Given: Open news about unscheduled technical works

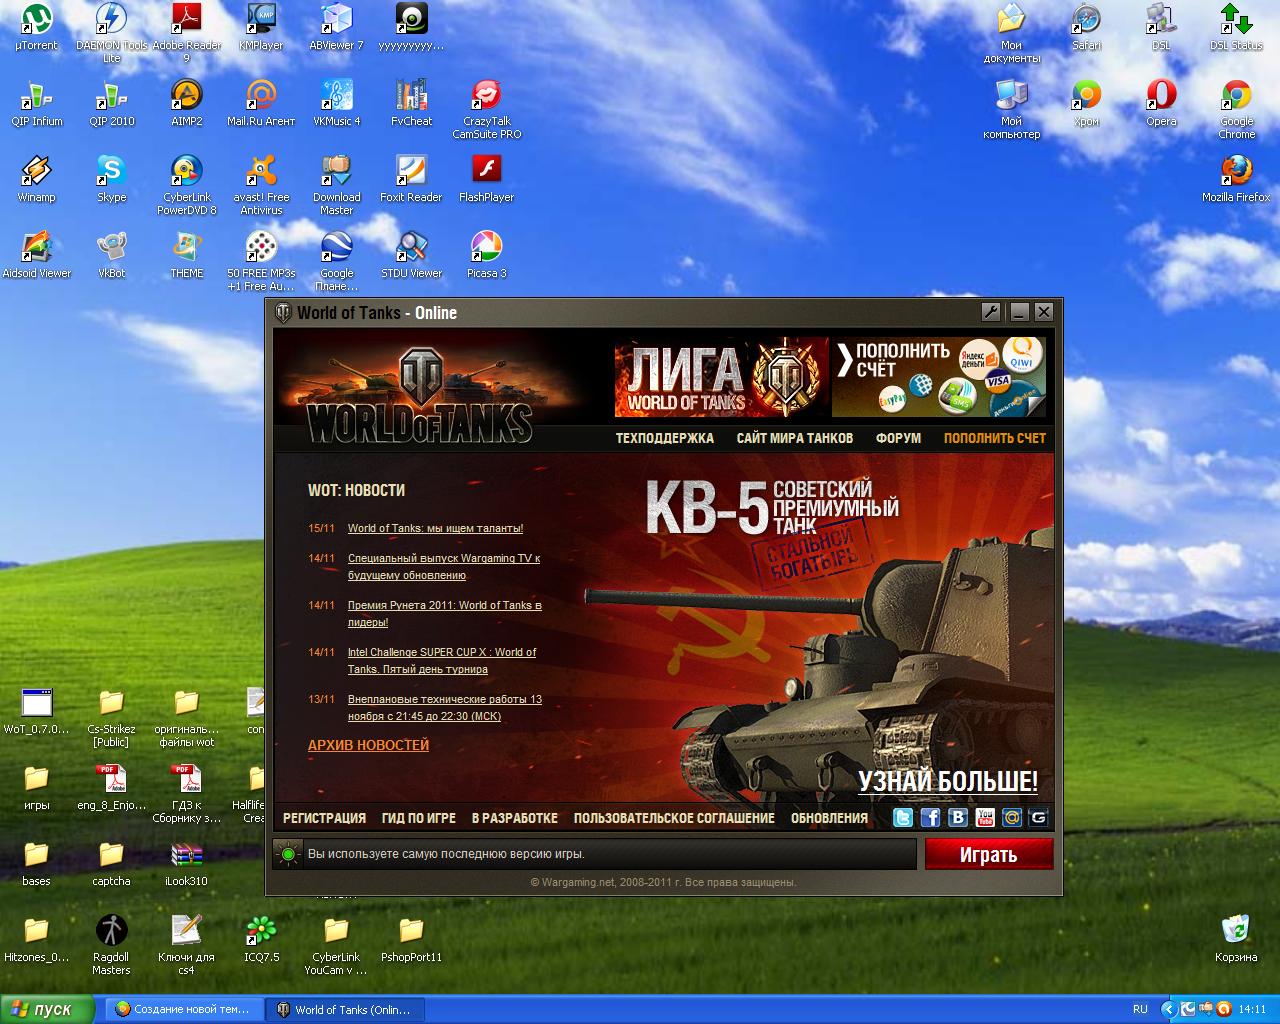Looking at the screenshot, I should pyautogui.click(x=445, y=707).
